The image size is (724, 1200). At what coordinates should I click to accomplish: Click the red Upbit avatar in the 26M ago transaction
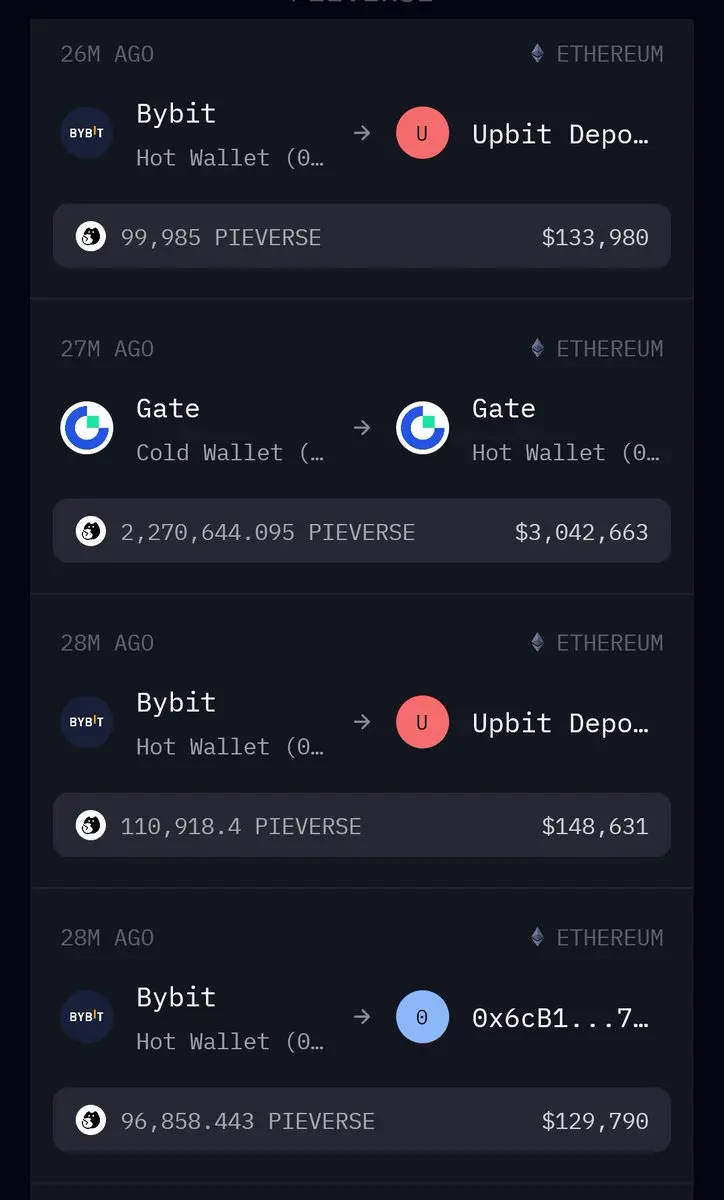click(x=422, y=133)
